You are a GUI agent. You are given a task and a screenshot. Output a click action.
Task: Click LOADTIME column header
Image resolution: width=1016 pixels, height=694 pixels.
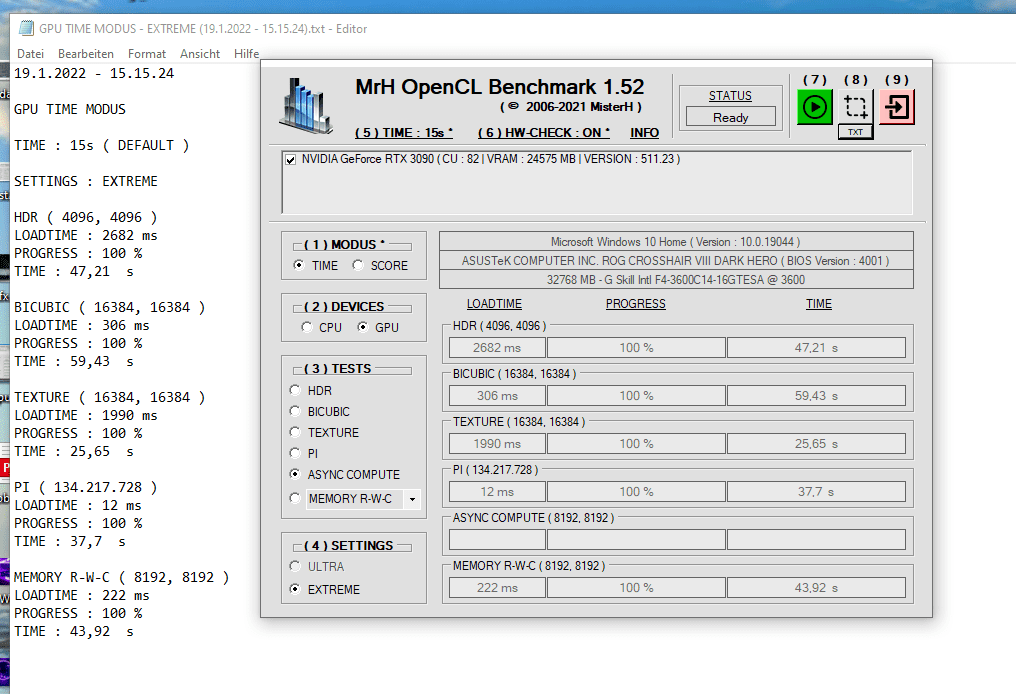(494, 304)
